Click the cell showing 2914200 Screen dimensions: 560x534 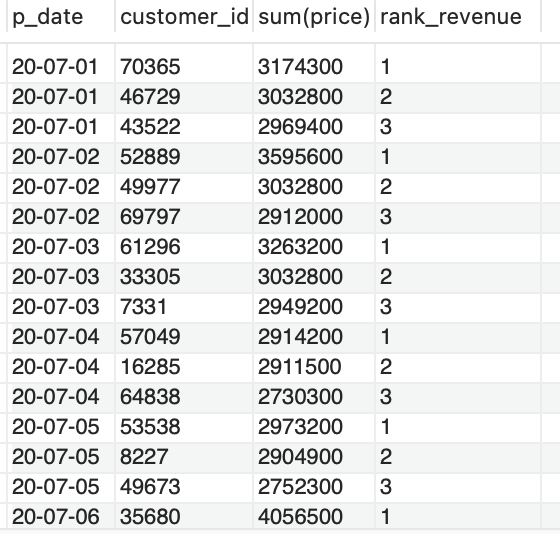point(314,337)
